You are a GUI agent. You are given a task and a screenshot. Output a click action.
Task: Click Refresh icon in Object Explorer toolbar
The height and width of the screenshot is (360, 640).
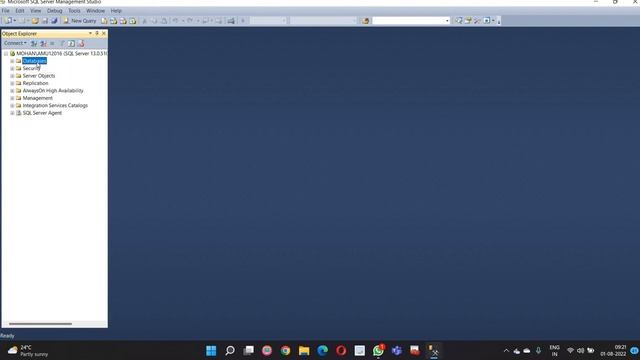[x=71, y=43]
